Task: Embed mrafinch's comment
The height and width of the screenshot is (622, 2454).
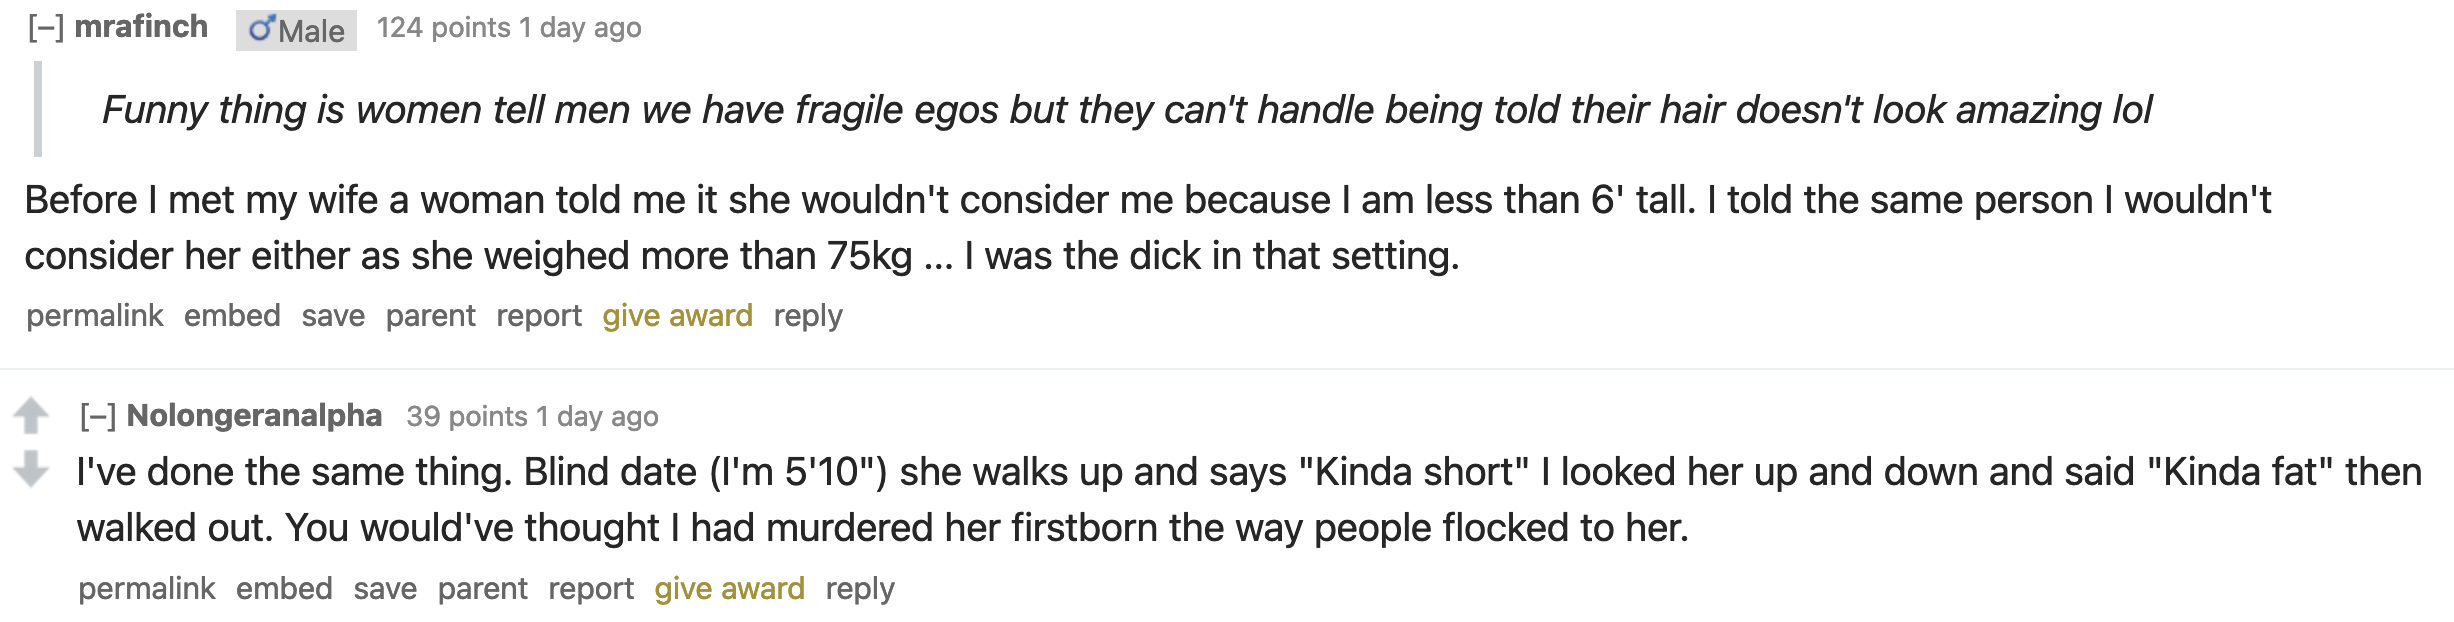Action: tap(232, 316)
